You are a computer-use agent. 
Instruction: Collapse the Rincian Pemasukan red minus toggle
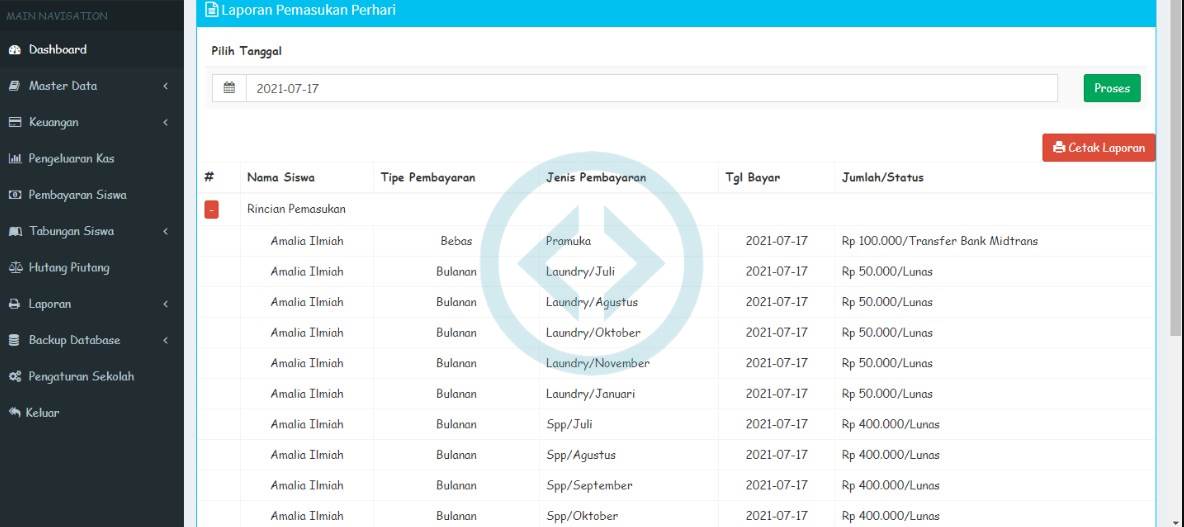point(211,210)
